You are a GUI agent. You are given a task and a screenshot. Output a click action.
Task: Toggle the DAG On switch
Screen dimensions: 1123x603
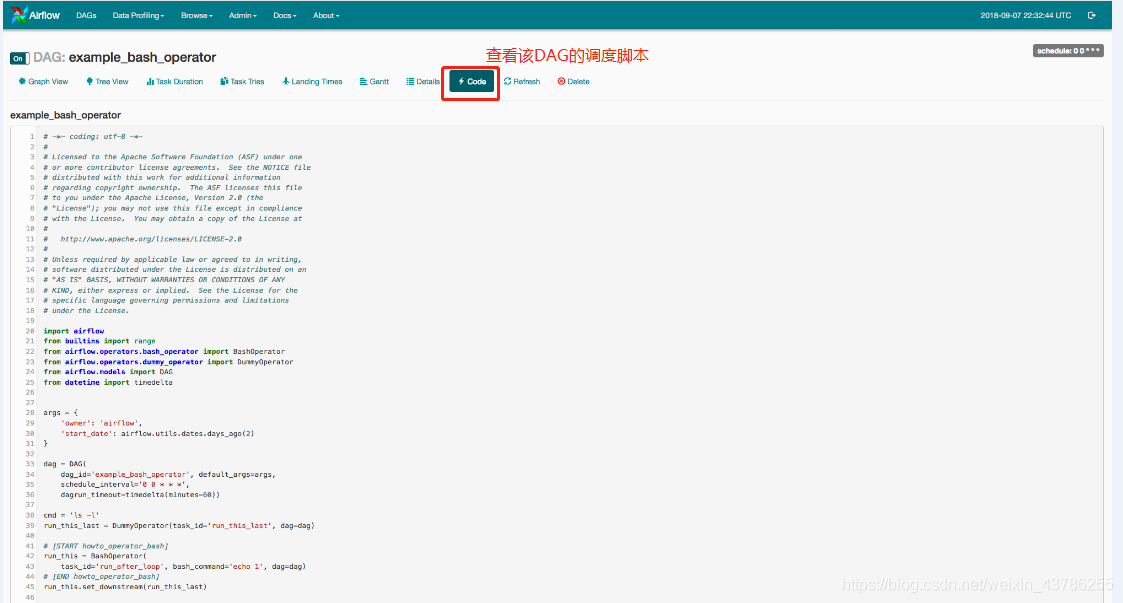[x=19, y=58]
